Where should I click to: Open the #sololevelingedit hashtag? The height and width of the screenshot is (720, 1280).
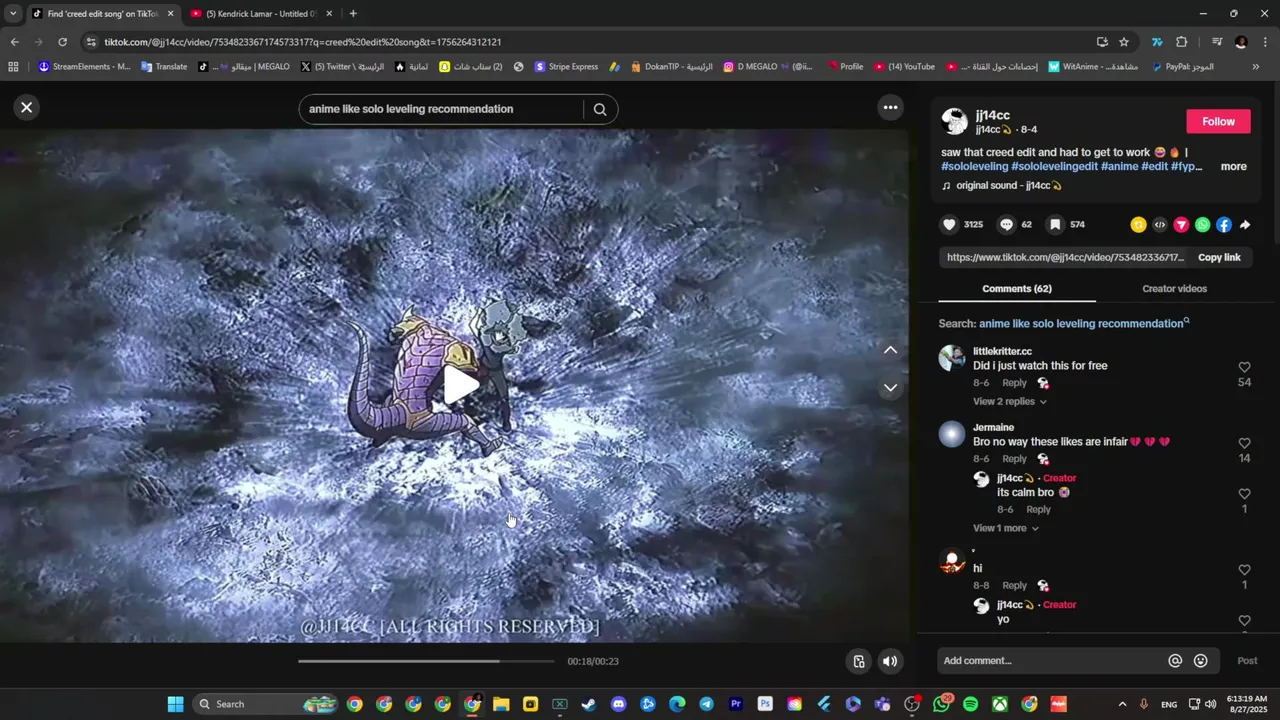coord(1054,167)
